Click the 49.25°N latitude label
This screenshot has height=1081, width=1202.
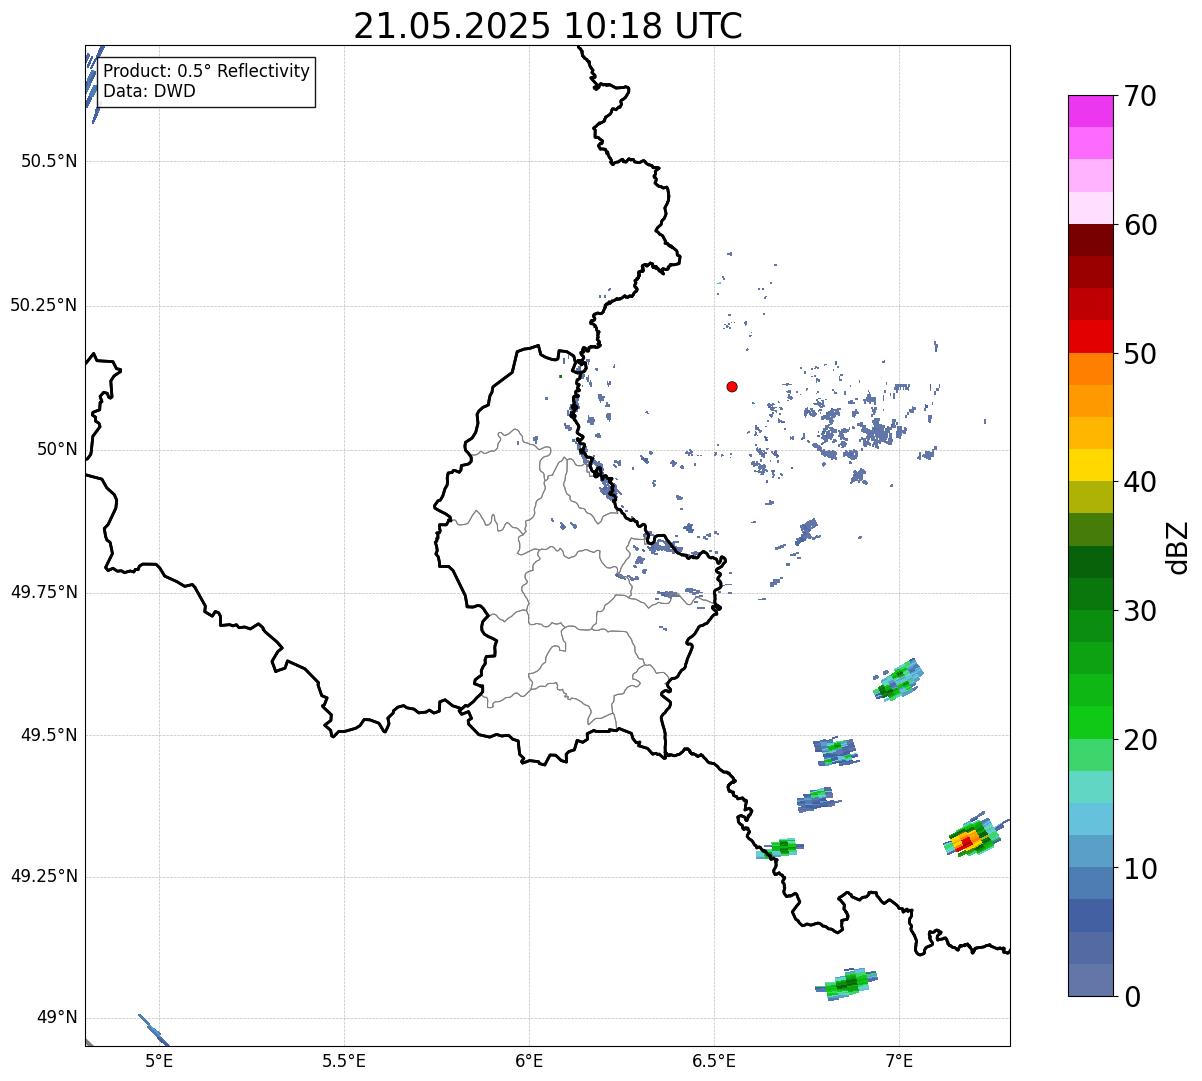pyautogui.click(x=44, y=877)
